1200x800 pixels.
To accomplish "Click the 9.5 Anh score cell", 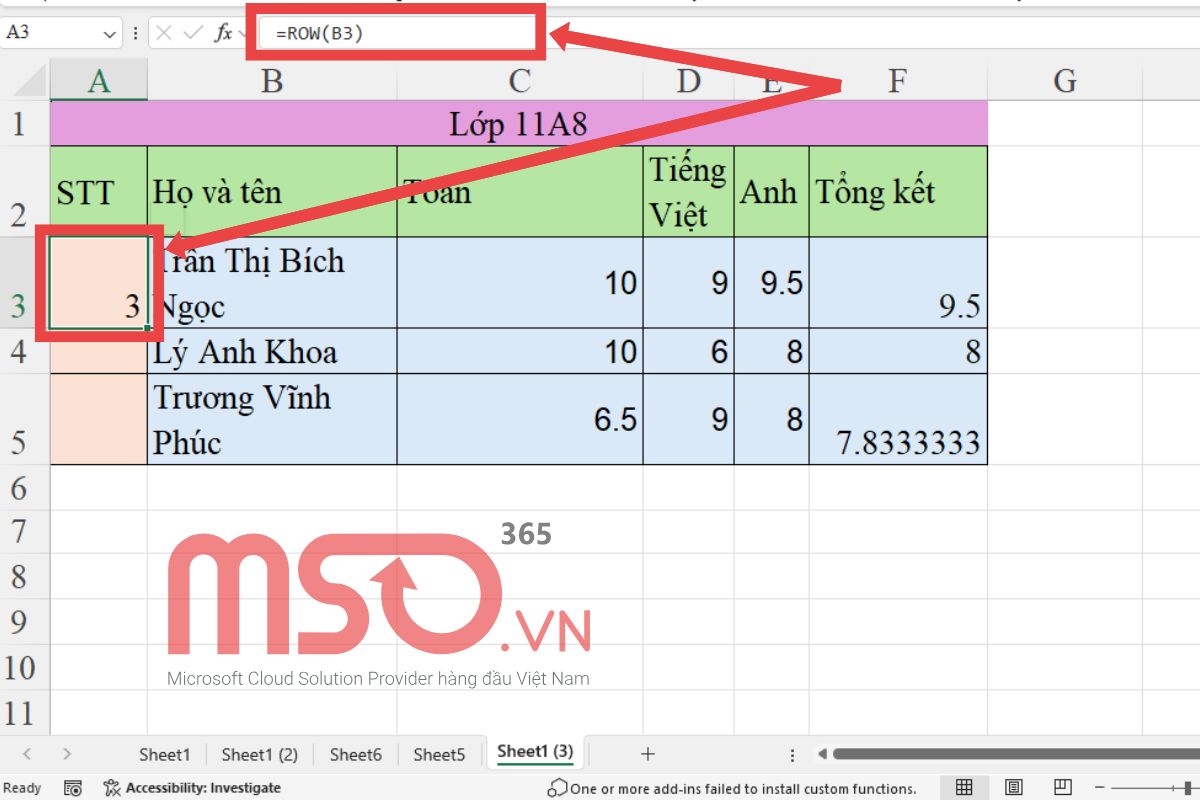I will tap(771, 283).
